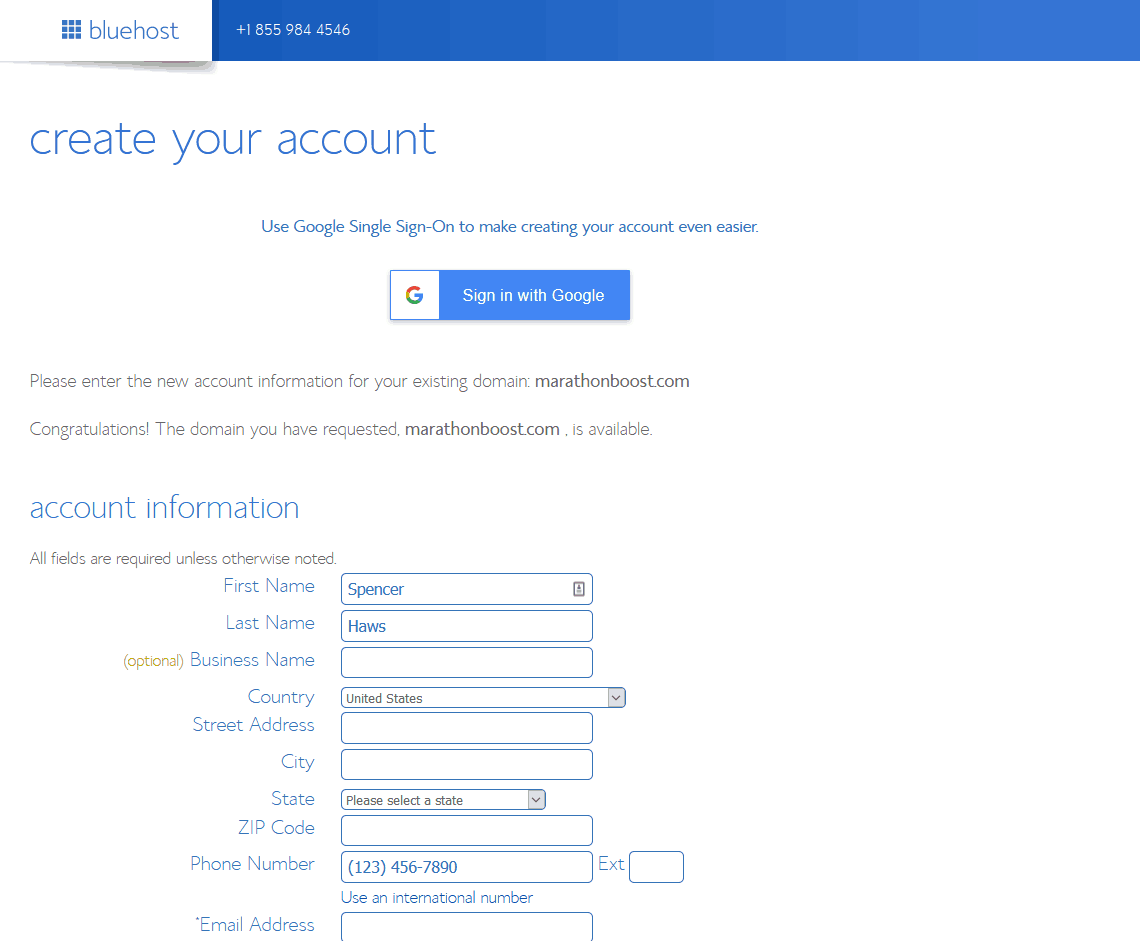Click the marathonboost.com domain in existing domain line
The height and width of the screenshot is (941, 1140).
pos(612,381)
